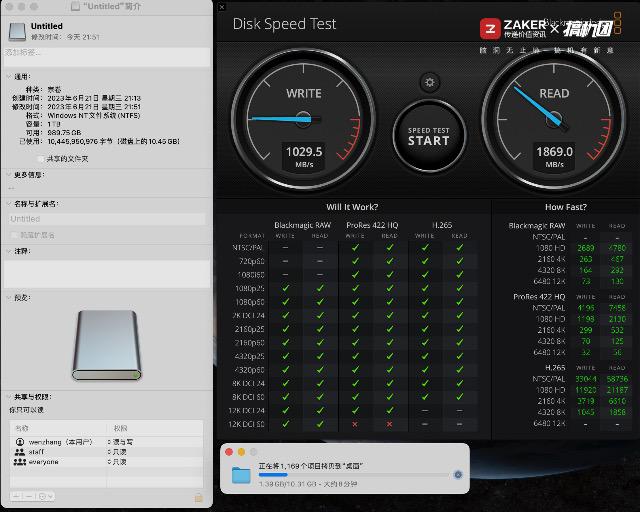This screenshot has height=512, width=640.
Task: Click ProRes 1080 HD read value 2130
Action: [x=617, y=319]
